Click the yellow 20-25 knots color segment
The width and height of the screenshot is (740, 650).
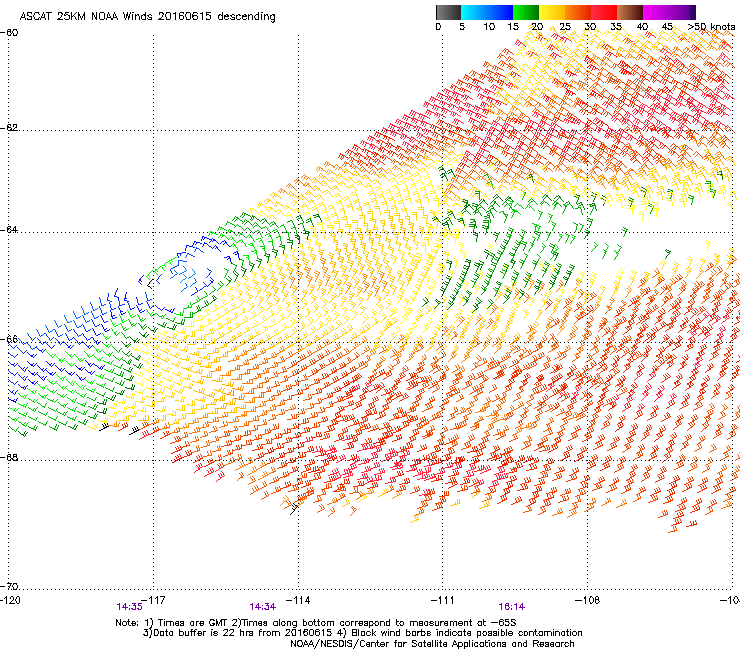pos(552,12)
